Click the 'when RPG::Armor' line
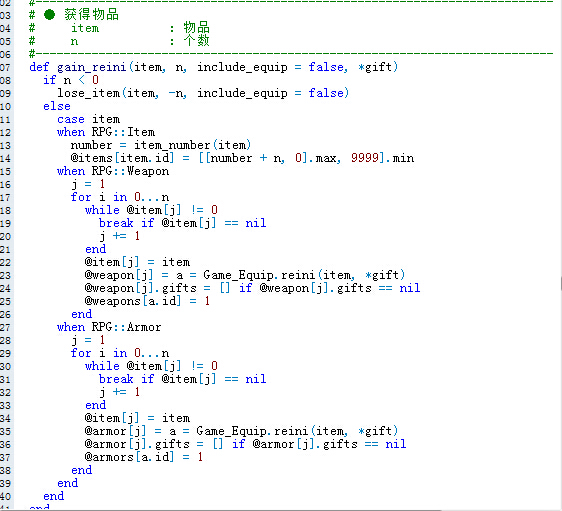Screen dimensions: 562x511 (x=109, y=327)
